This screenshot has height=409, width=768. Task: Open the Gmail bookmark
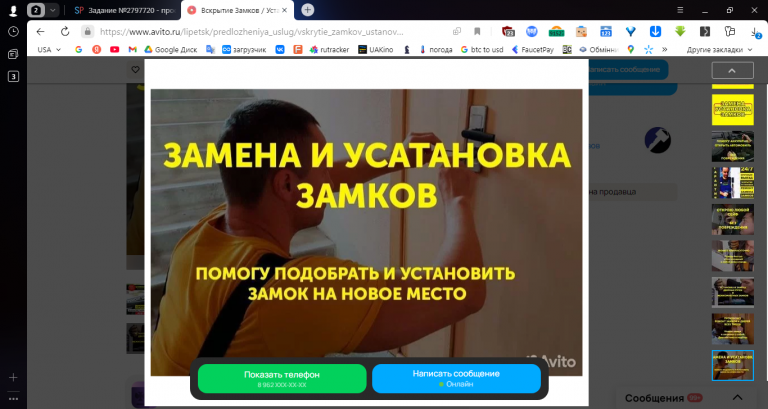pyautogui.click(x=133, y=49)
